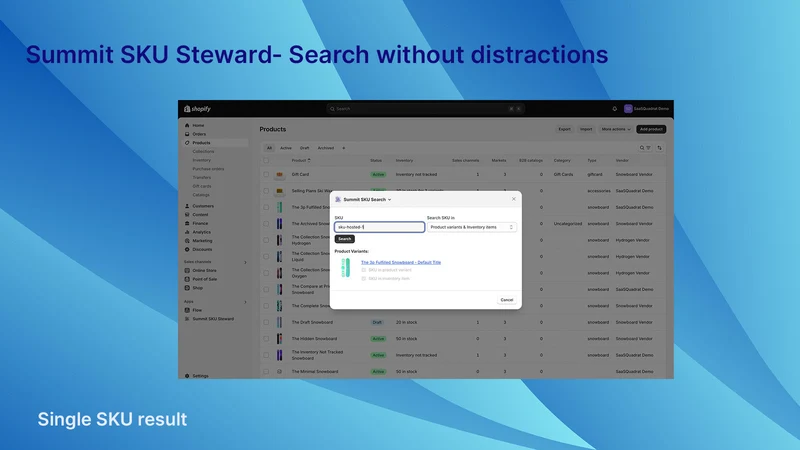Open The Draft Snowboard product row
This screenshot has height=450, width=800.
tap(463, 322)
